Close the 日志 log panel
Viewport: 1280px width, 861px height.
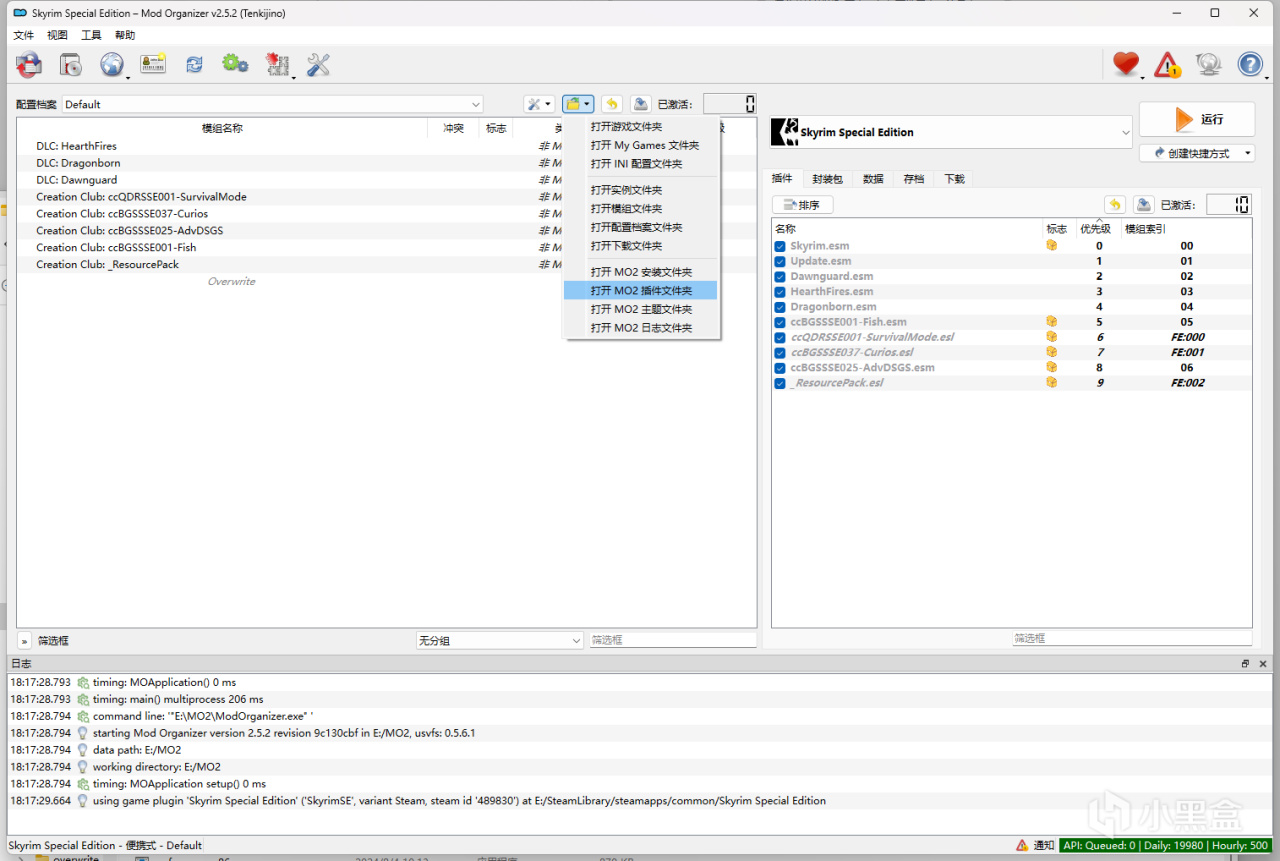pos(1263,664)
